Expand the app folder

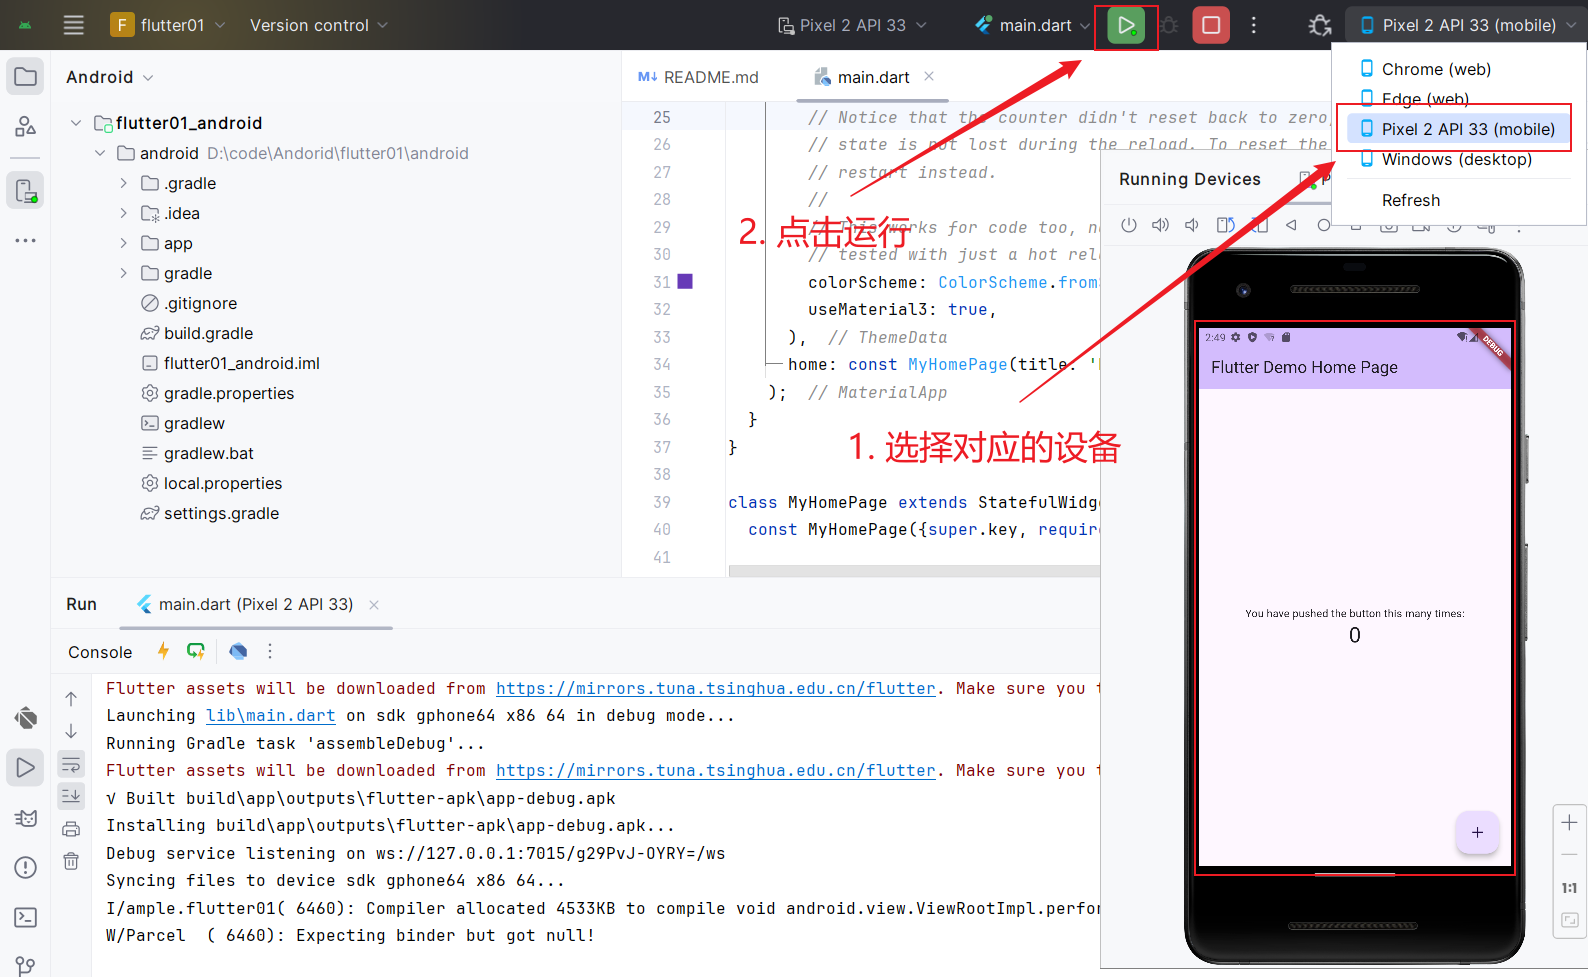coord(124,243)
